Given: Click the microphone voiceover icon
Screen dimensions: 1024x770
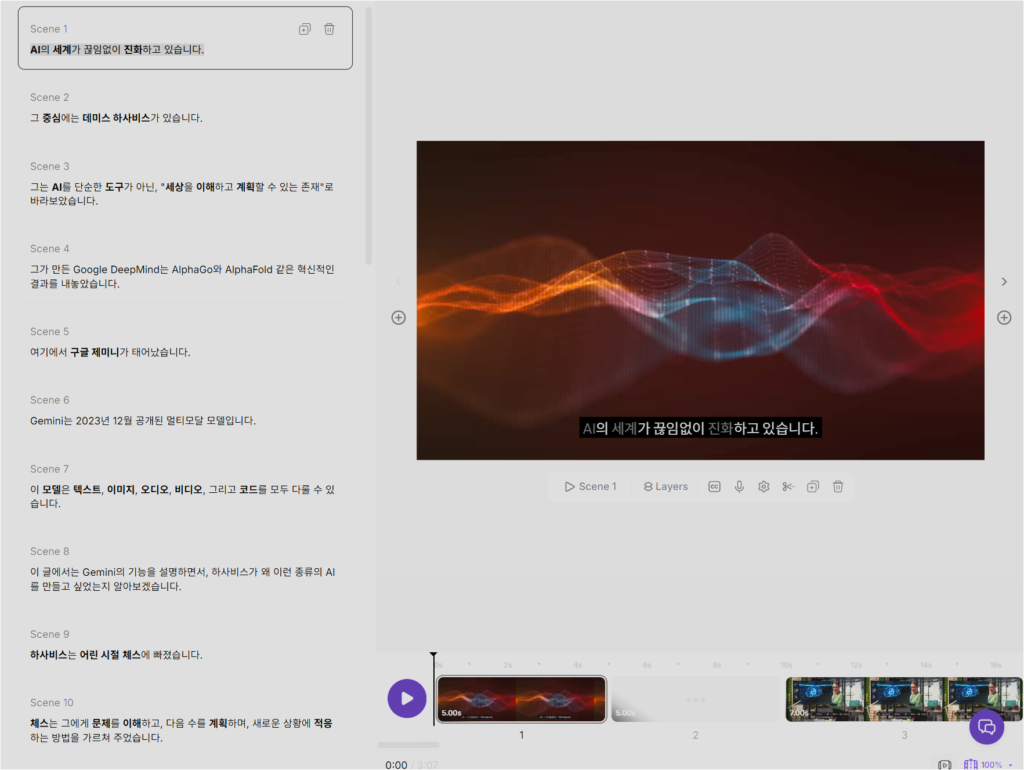Looking at the screenshot, I should (x=739, y=486).
